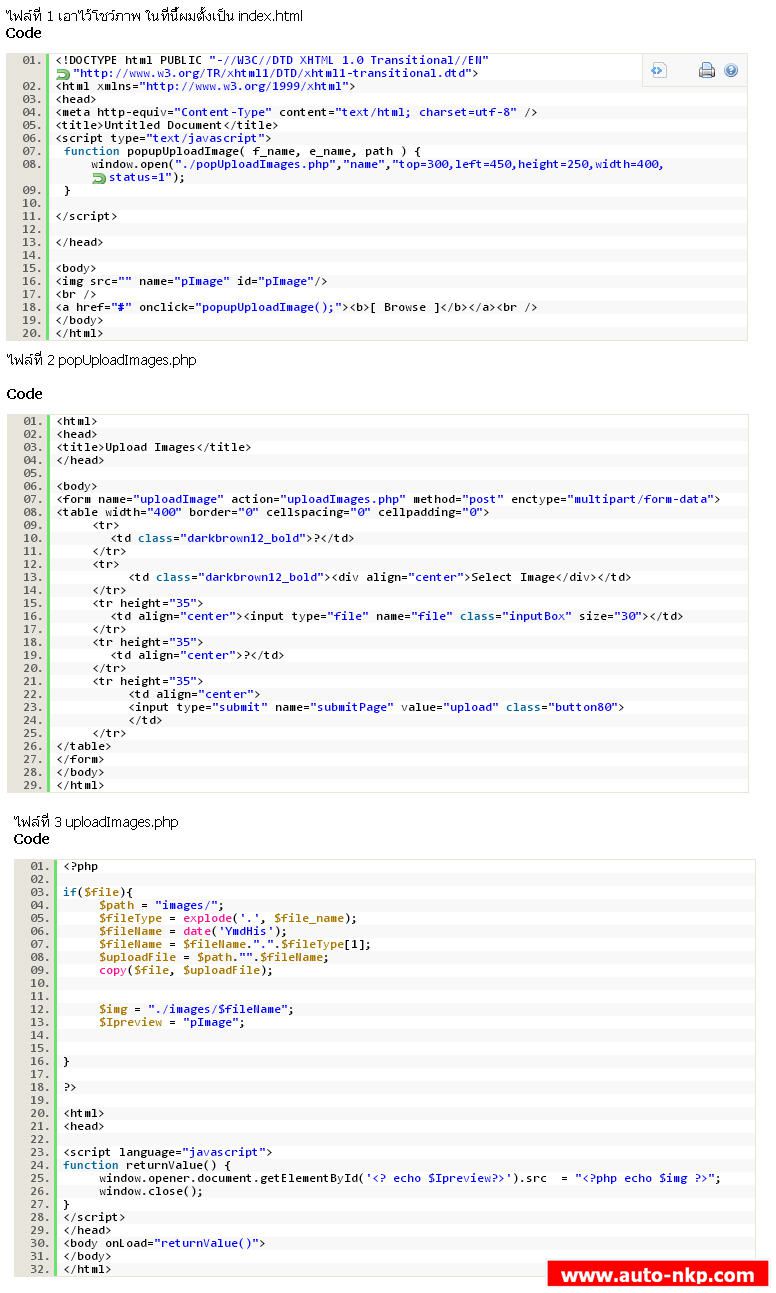Click the form name uploadImage line
Screen dimensions: 776x1293
tap(388, 499)
